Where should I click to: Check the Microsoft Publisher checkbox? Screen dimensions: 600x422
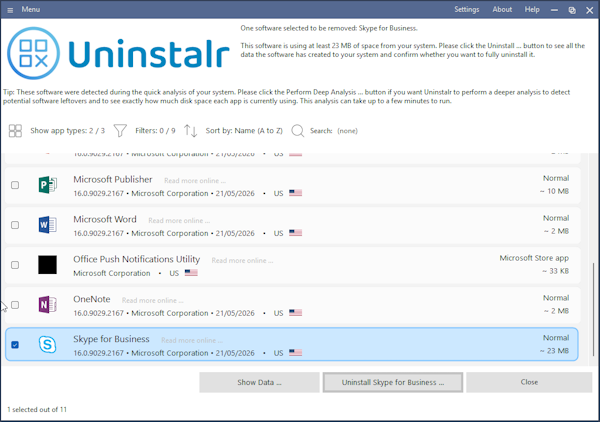tap(15, 185)
